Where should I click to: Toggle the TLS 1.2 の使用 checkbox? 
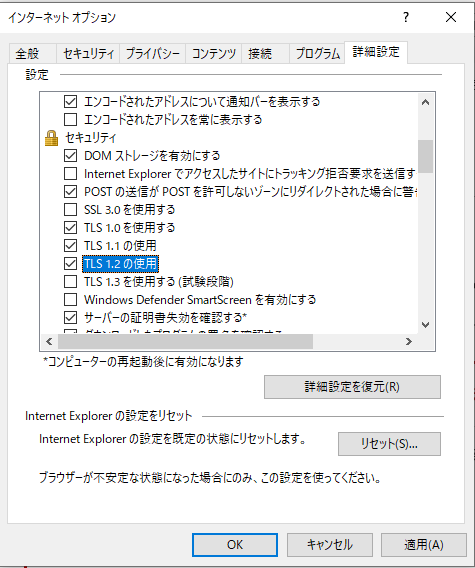[70, 264]
